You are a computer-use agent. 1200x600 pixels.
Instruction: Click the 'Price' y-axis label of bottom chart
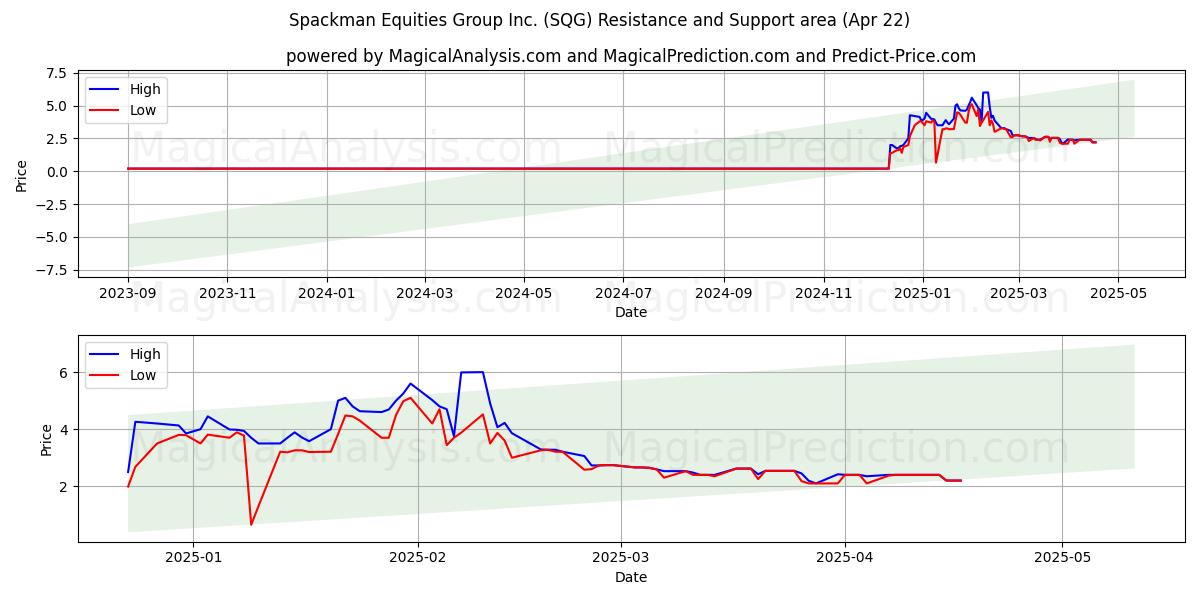47,439
